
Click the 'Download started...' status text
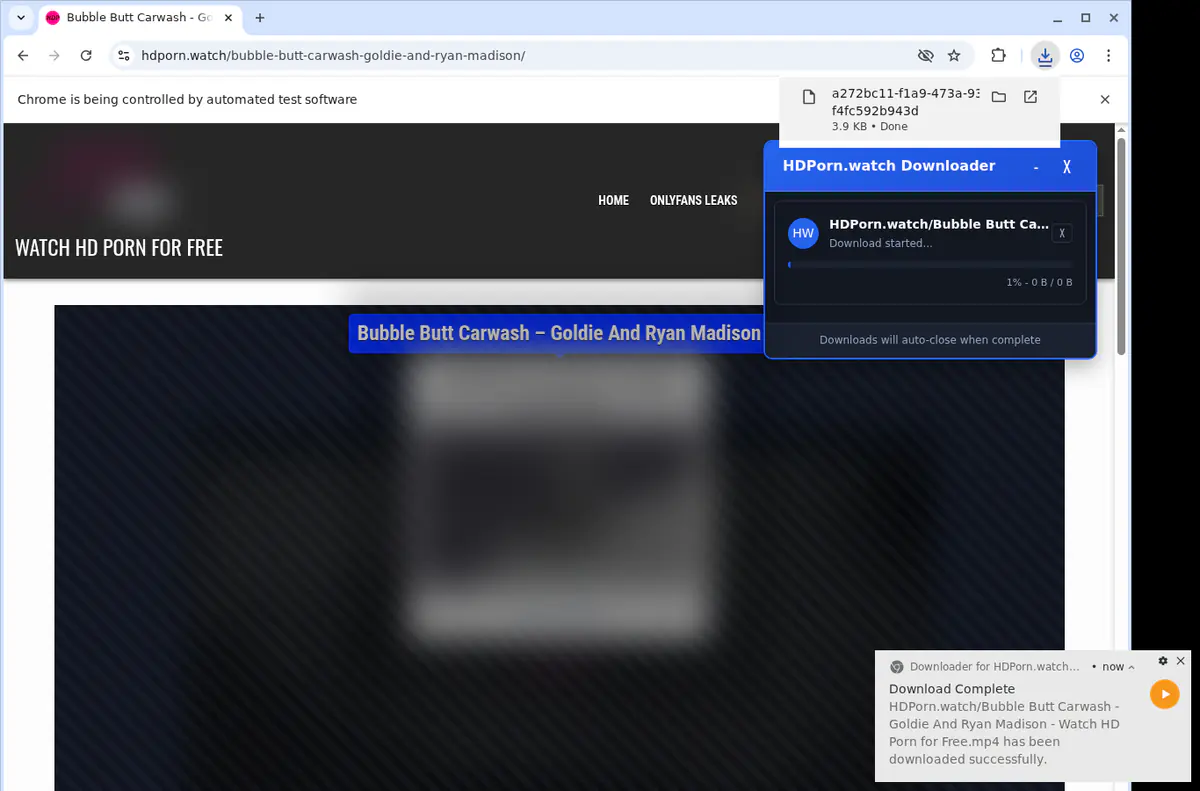pos(881,243)
